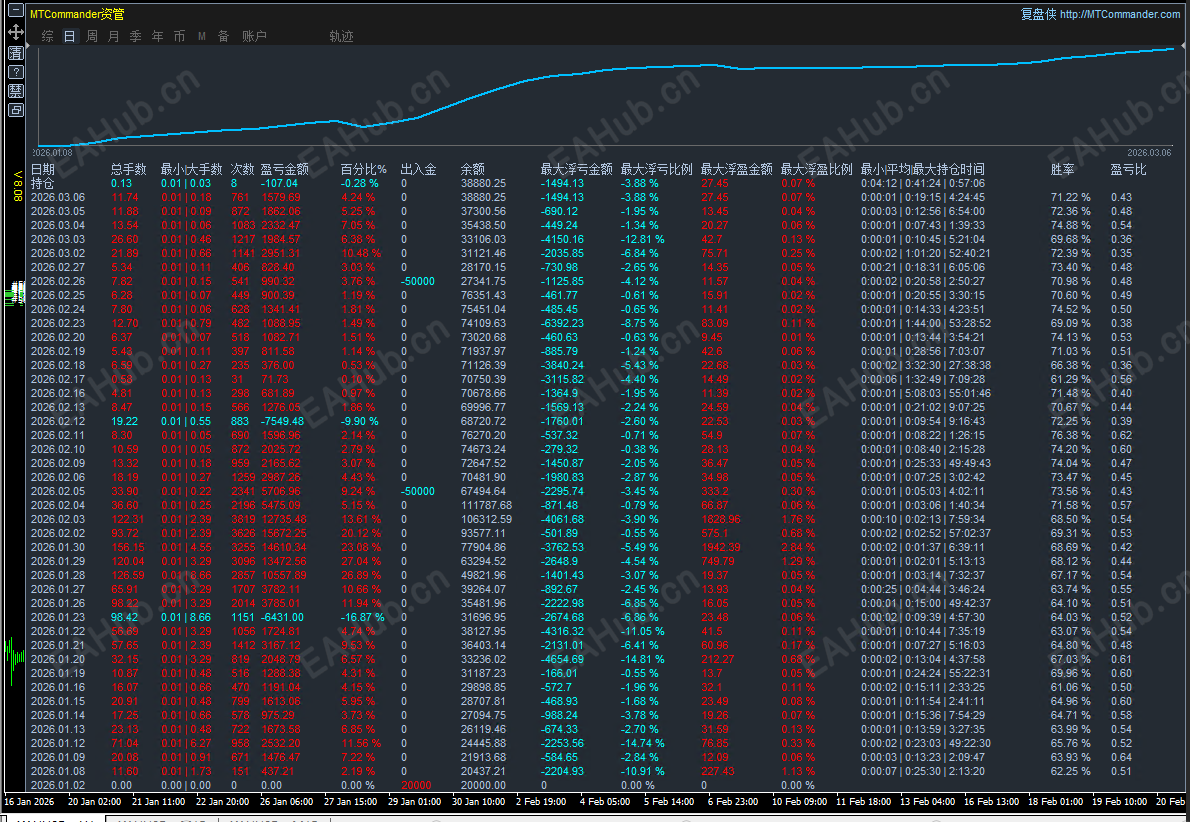Select the 季 quarterly tab
Image resolution: width=1190 pixels, height=822 pixels.
click(135, 36)
